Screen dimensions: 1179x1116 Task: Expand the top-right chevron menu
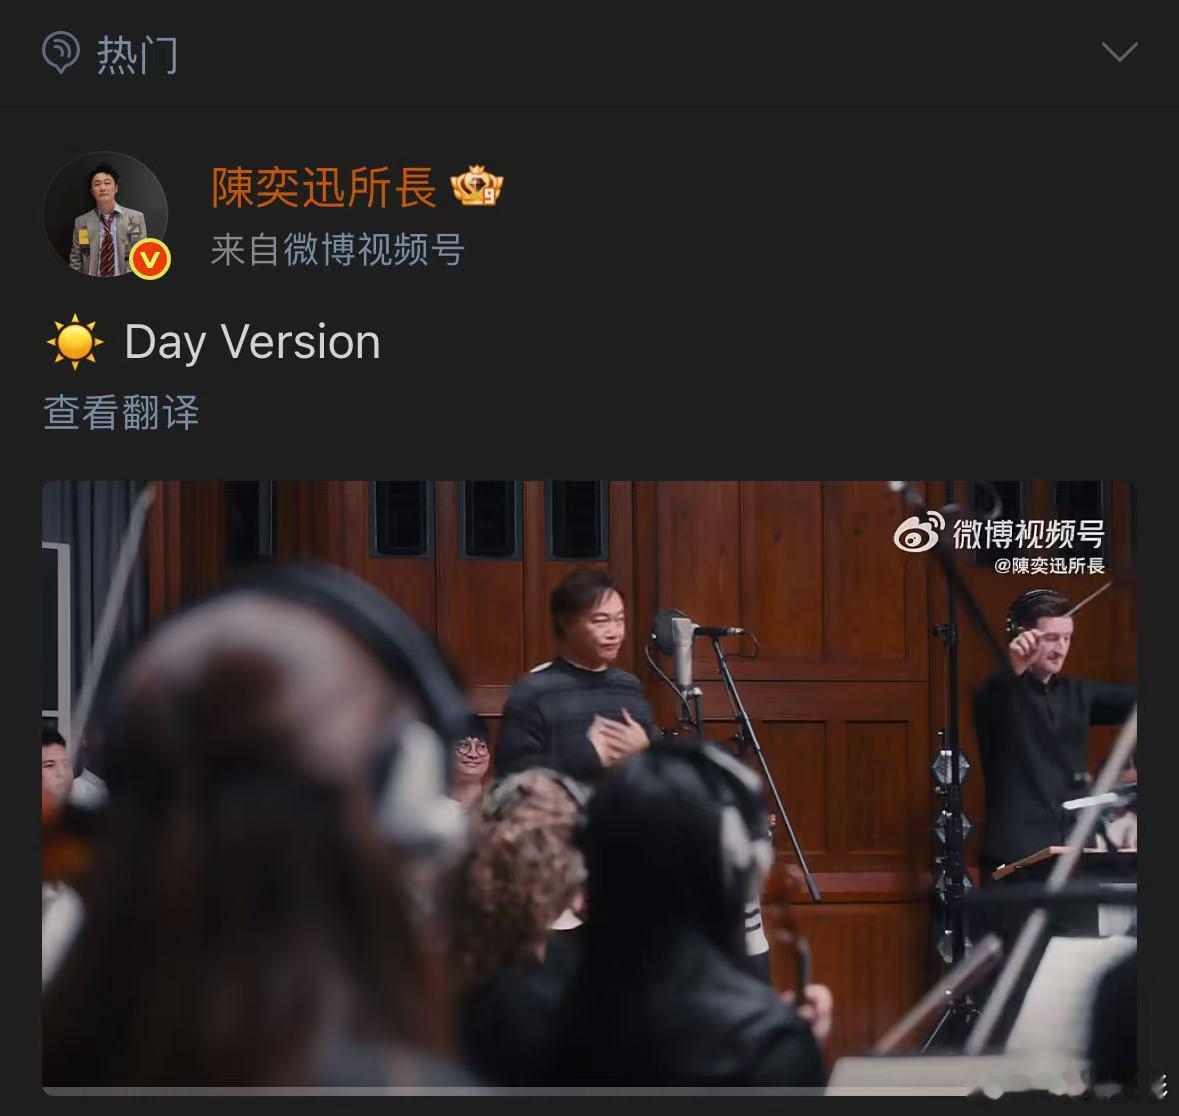(1119, 52)
